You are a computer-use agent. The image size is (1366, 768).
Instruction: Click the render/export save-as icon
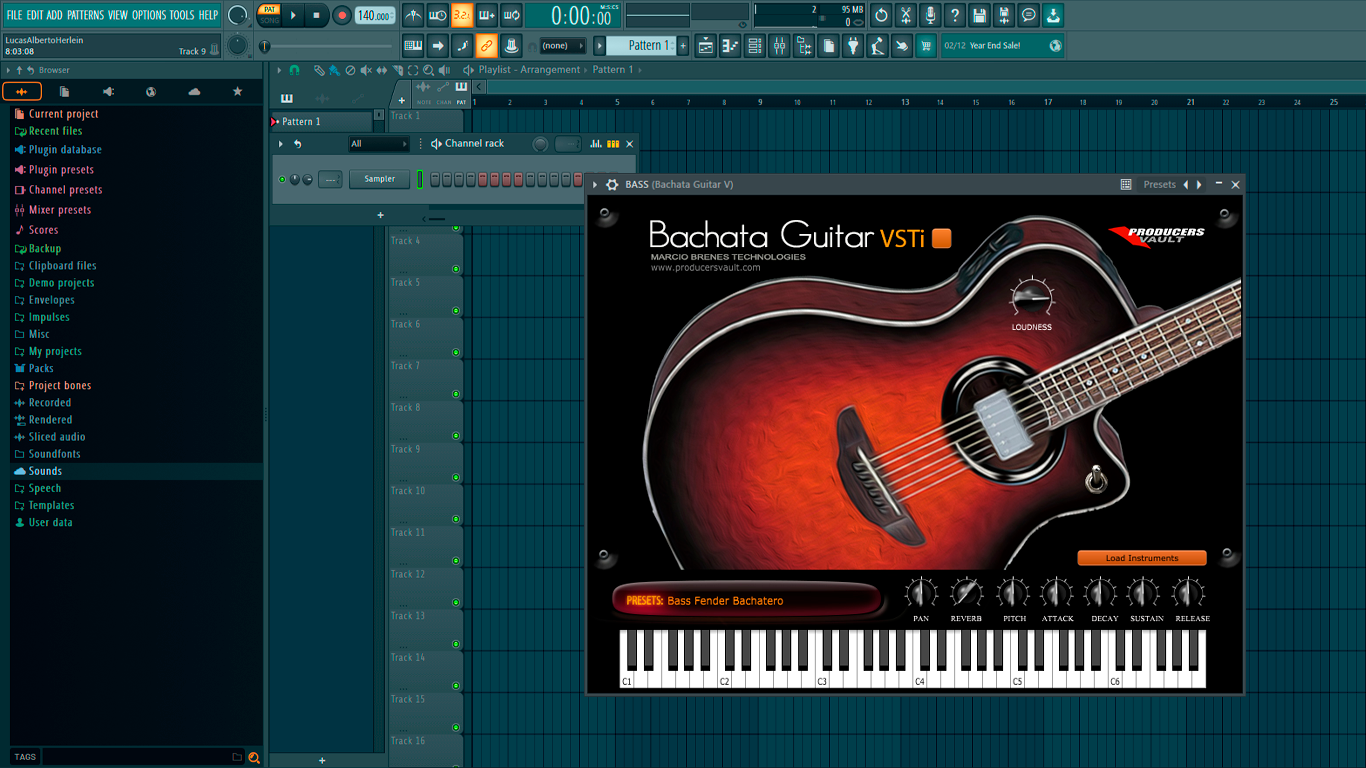(x=1004, y=15)
